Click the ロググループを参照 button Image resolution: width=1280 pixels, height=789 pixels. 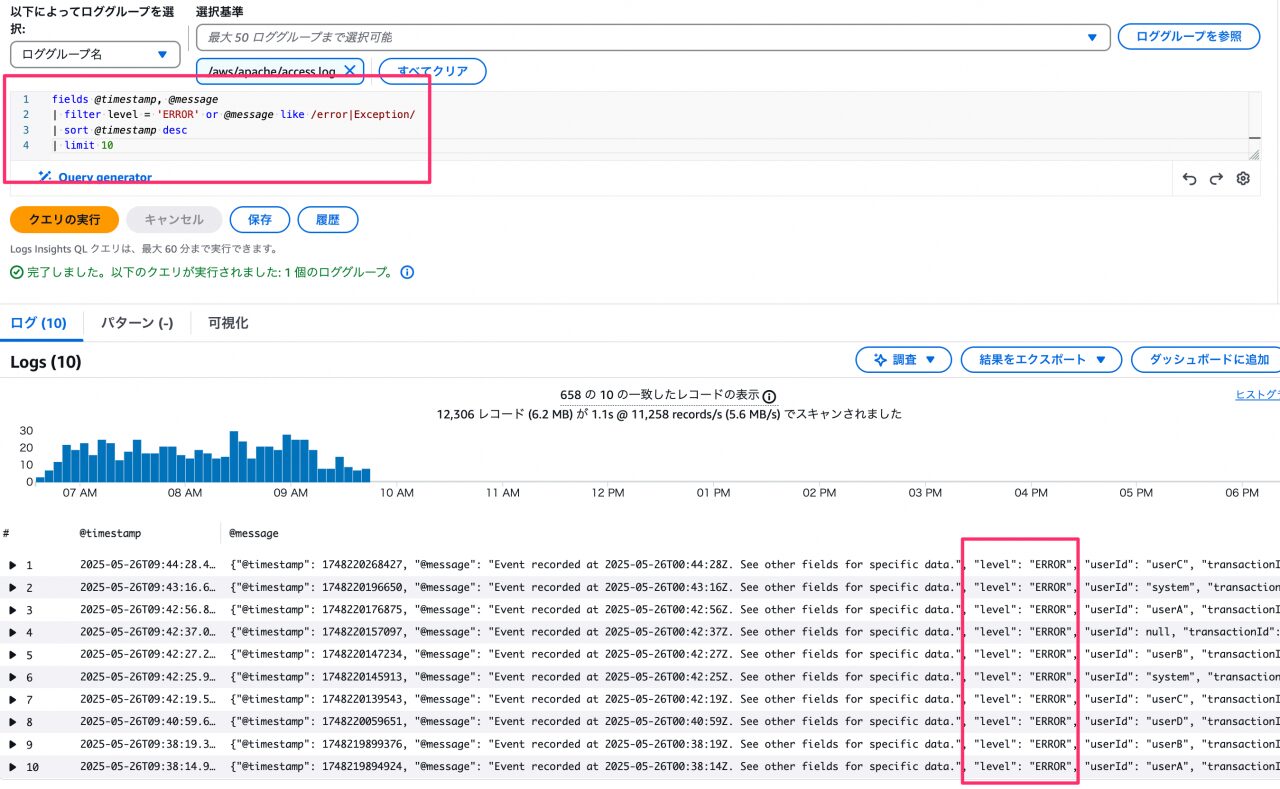(1188, 36)
